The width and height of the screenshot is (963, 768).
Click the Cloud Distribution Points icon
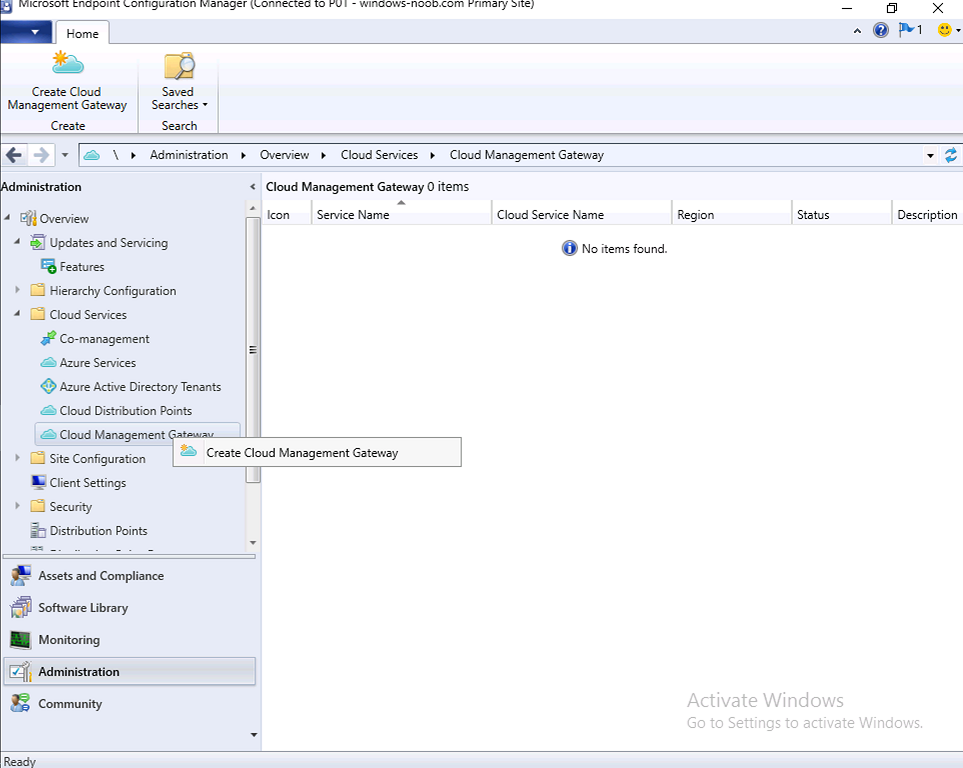pyautogui.click(x=49, y=410)
